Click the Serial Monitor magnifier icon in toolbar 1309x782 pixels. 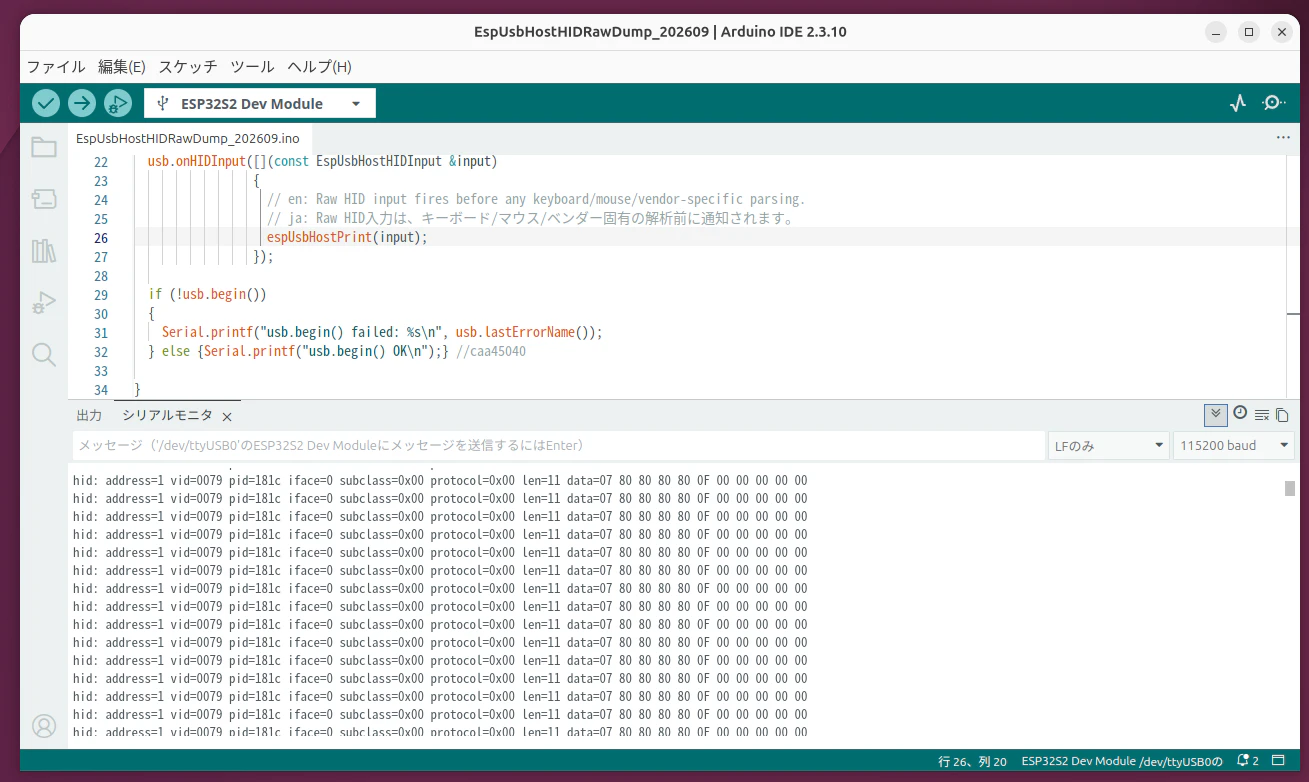pos(1274,103)
